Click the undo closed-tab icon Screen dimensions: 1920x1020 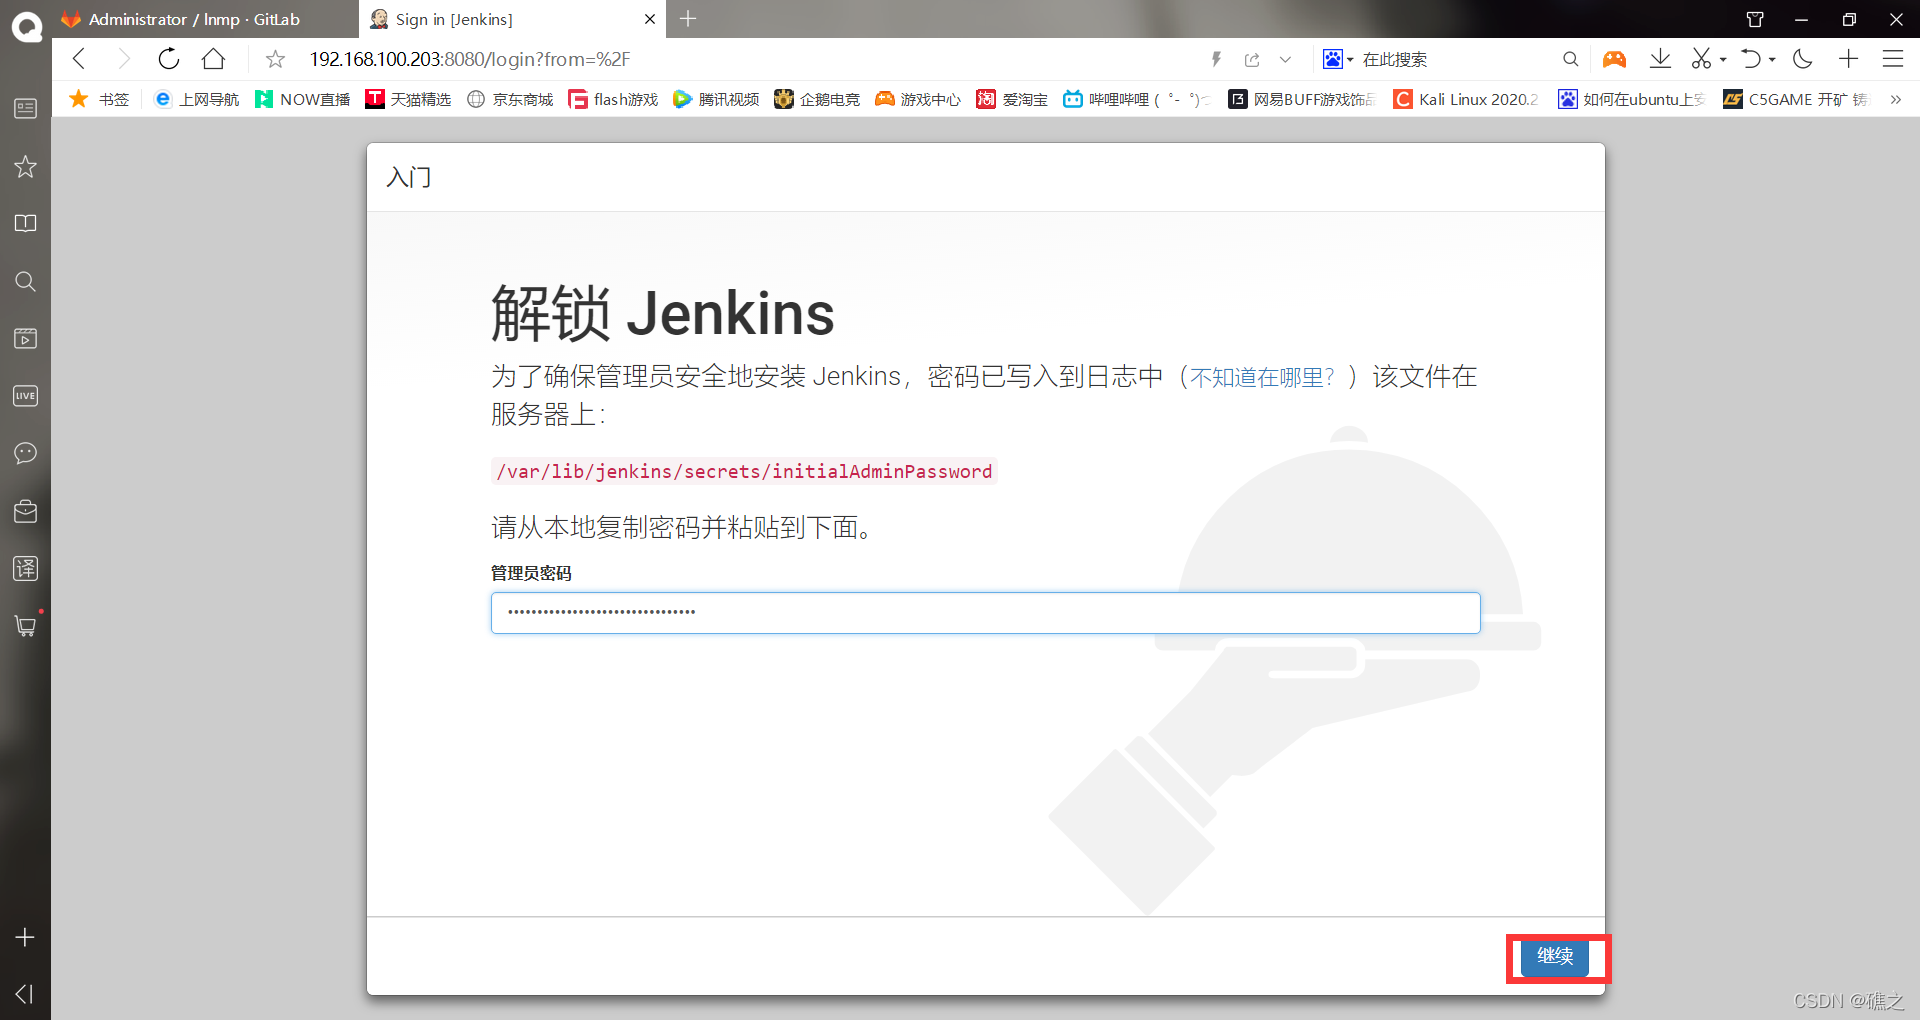1751,59
